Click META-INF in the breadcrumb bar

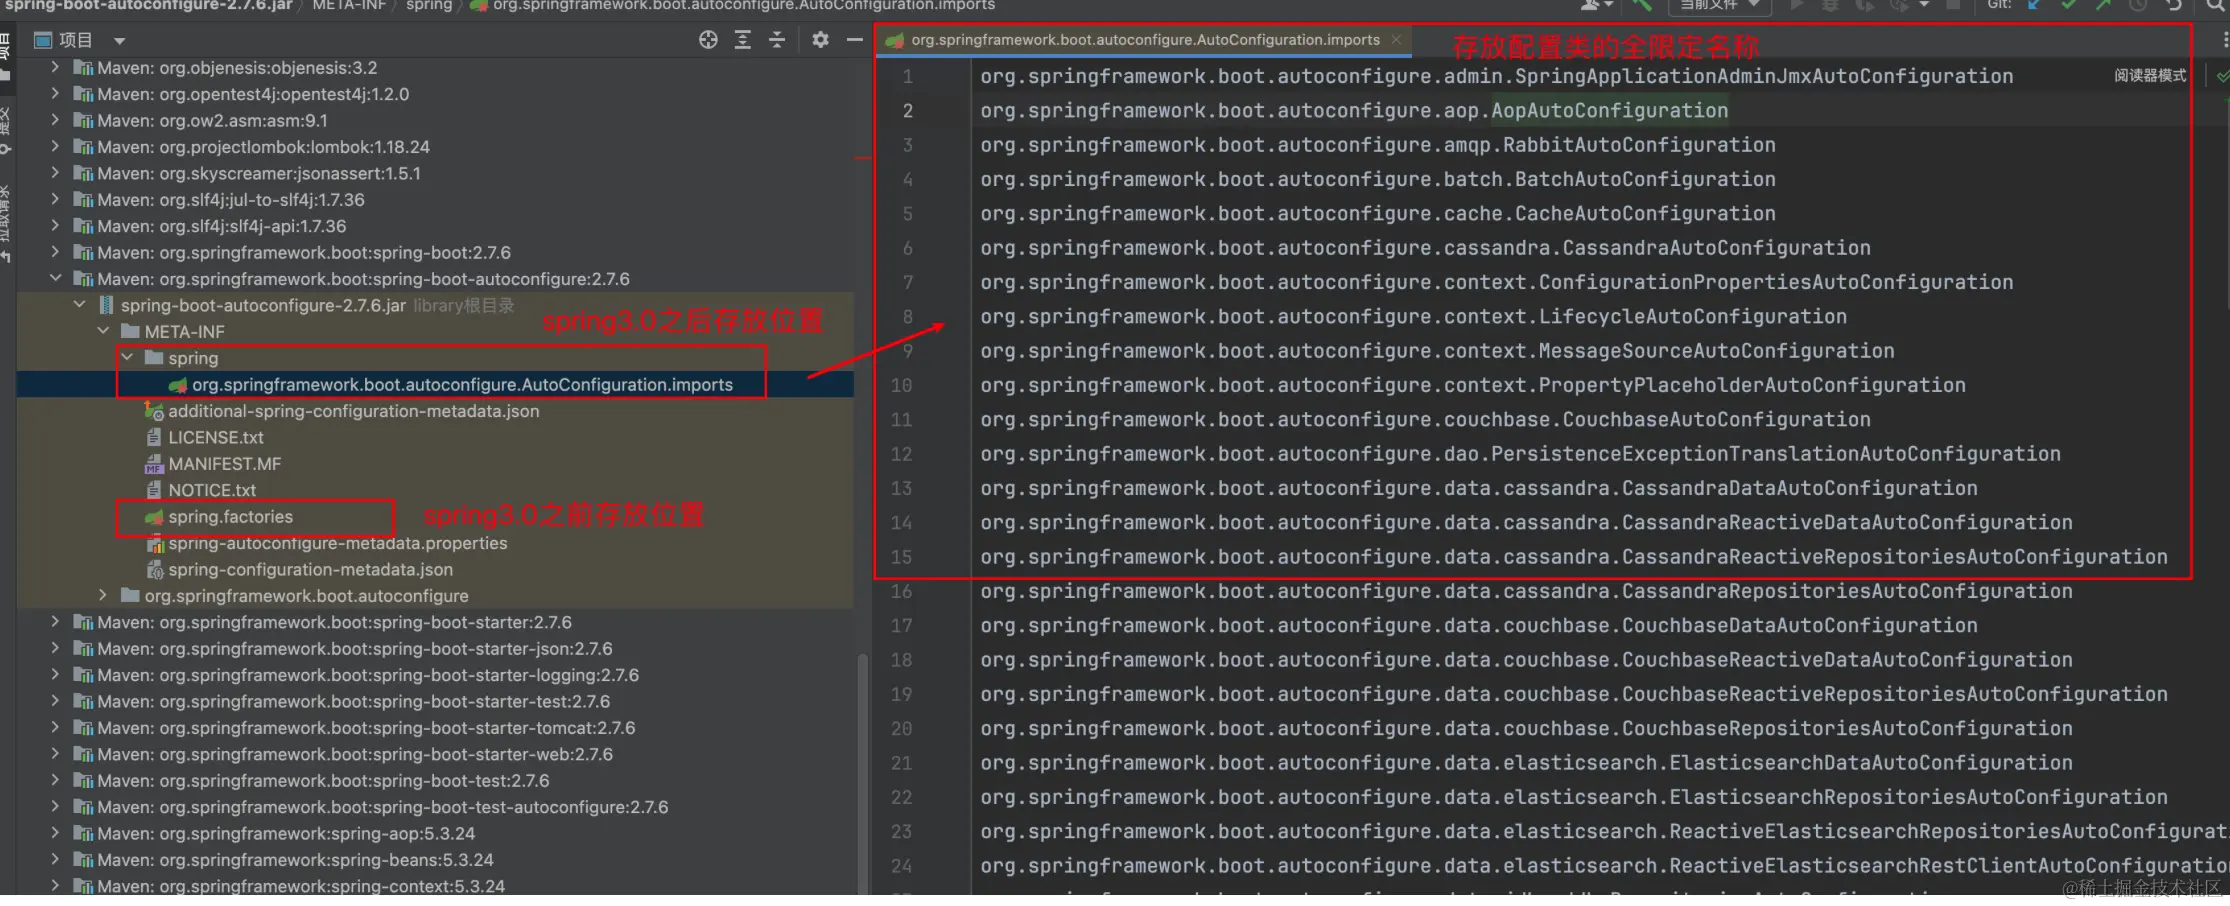tap(349, 5)
